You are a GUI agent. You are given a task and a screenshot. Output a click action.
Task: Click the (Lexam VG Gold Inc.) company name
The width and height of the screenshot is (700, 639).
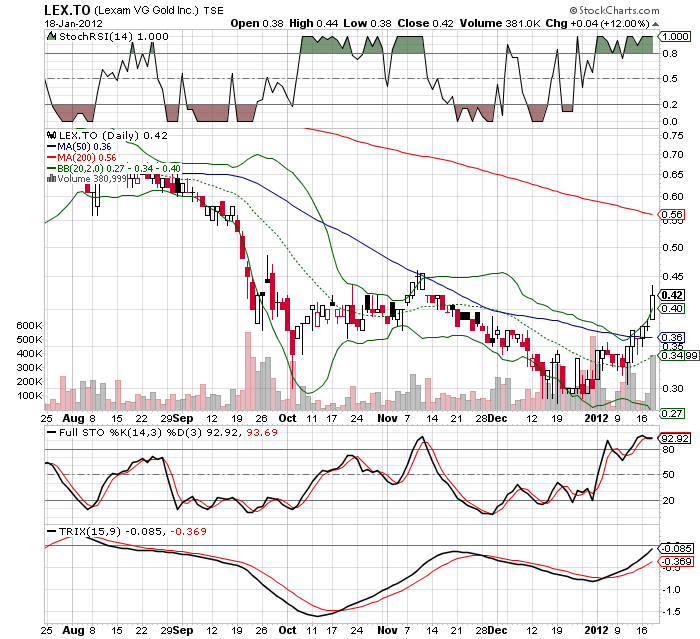point(146,10)
